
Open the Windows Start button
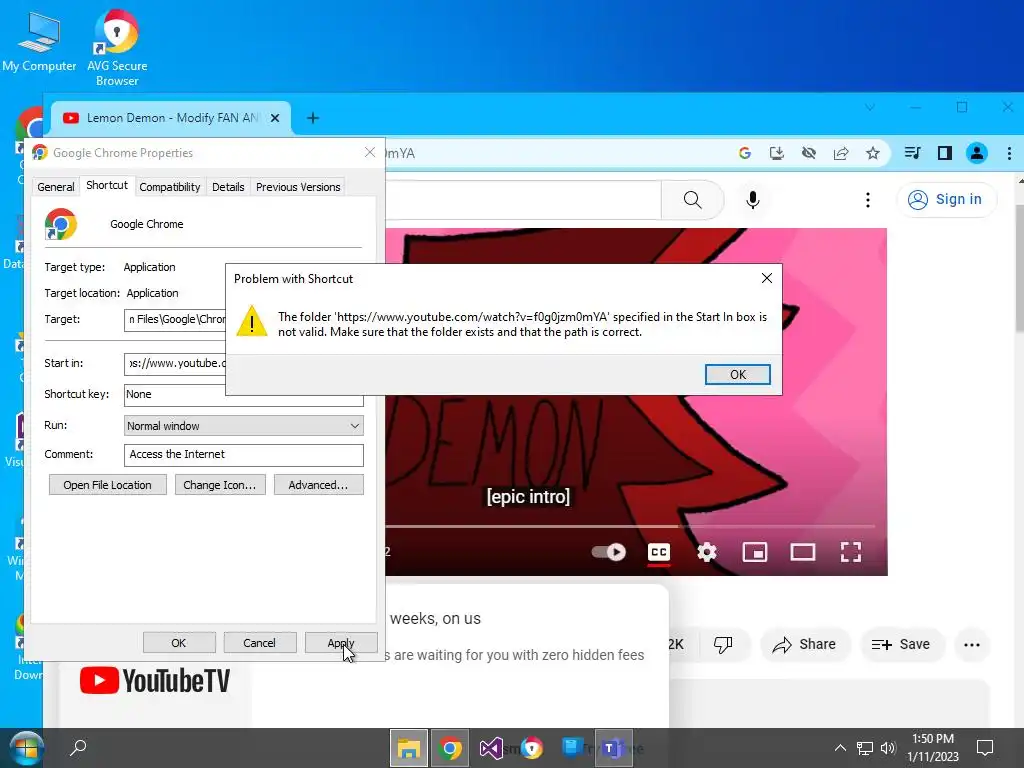tap(26, 748)
